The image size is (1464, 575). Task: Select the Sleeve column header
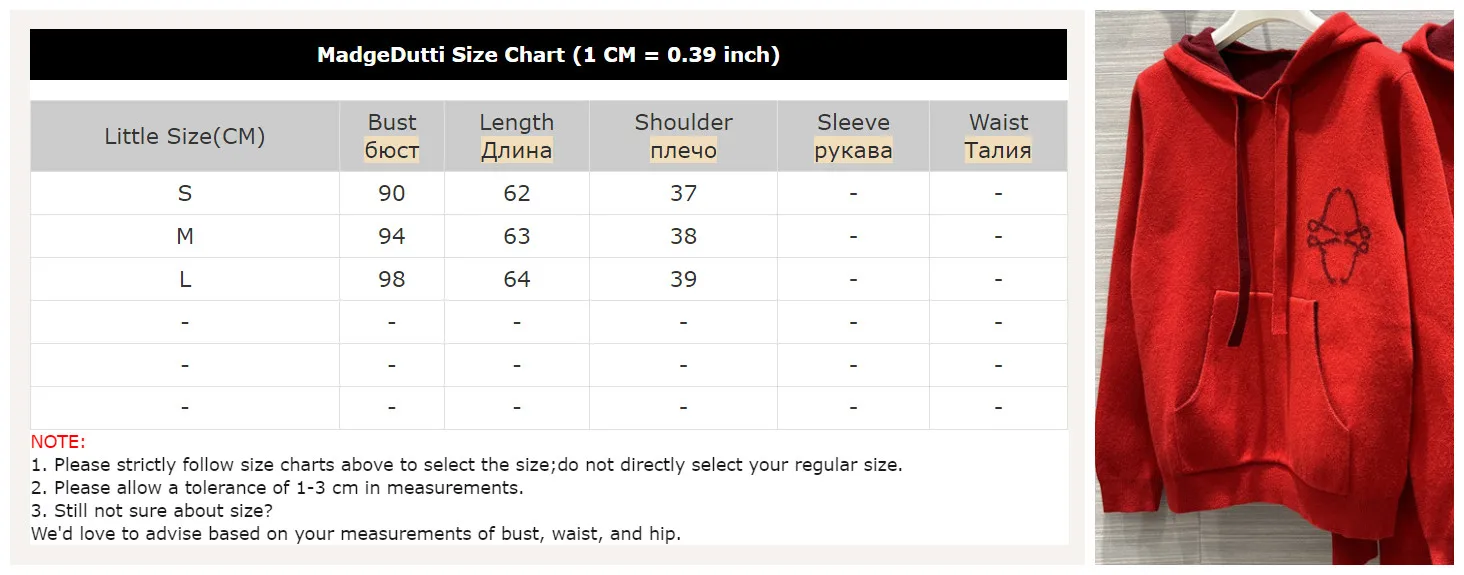point(853,136)
